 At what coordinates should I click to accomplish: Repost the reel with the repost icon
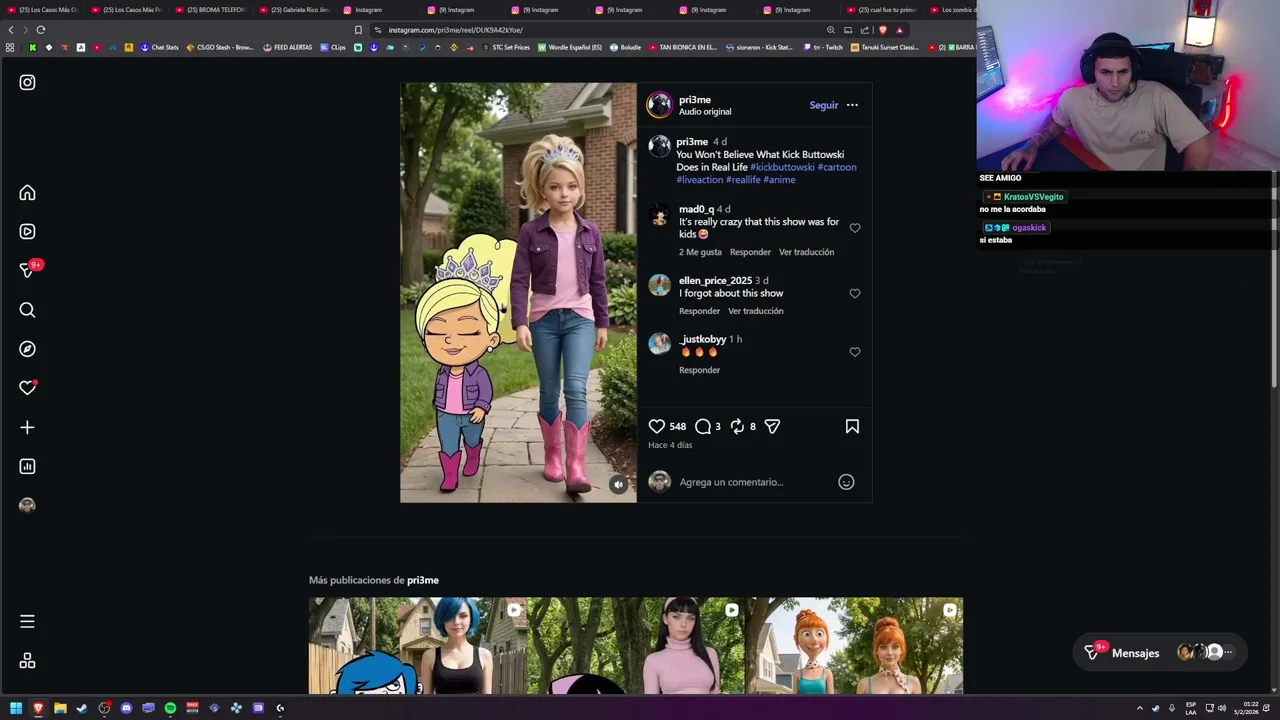pyautogui.click(x=737, y=426)
